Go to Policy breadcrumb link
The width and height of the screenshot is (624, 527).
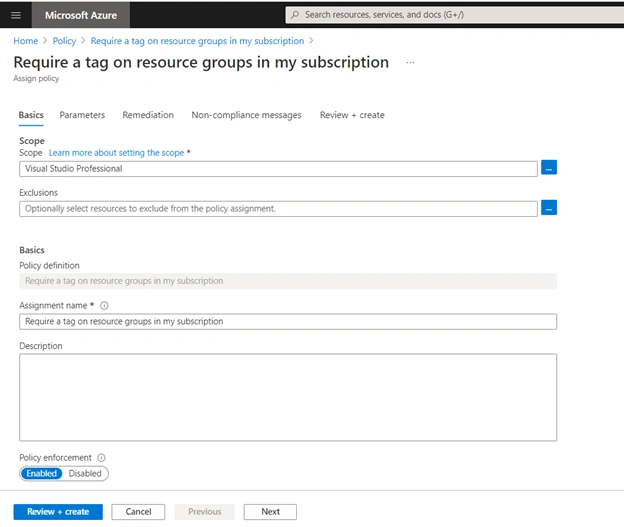pos(64,41)
